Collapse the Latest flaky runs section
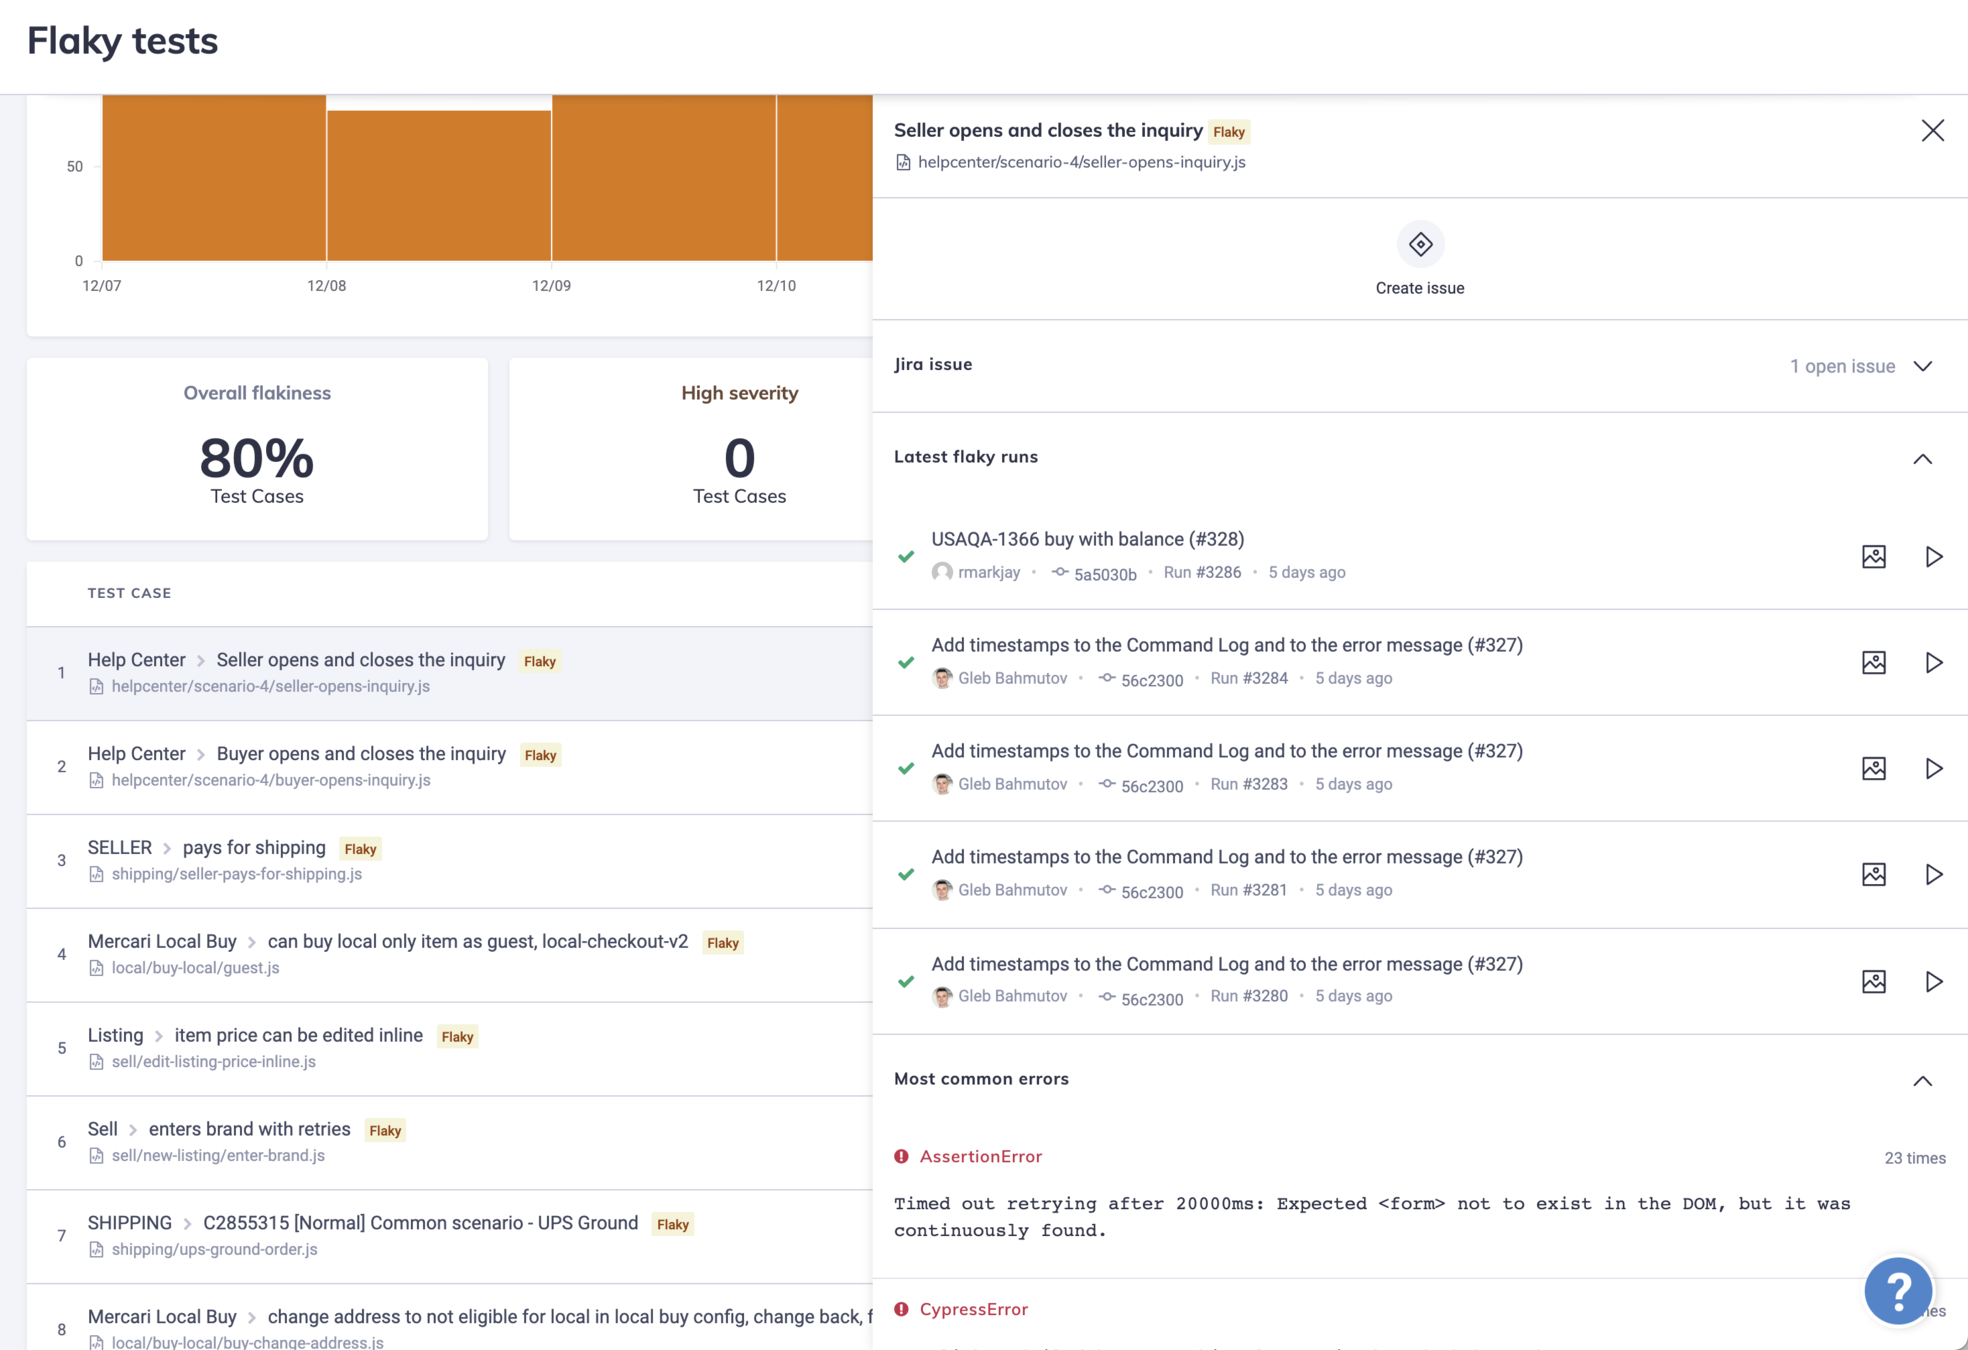Viewport: 1968px width, 1350px height. pyautogui.click(x=1922, y=459)
